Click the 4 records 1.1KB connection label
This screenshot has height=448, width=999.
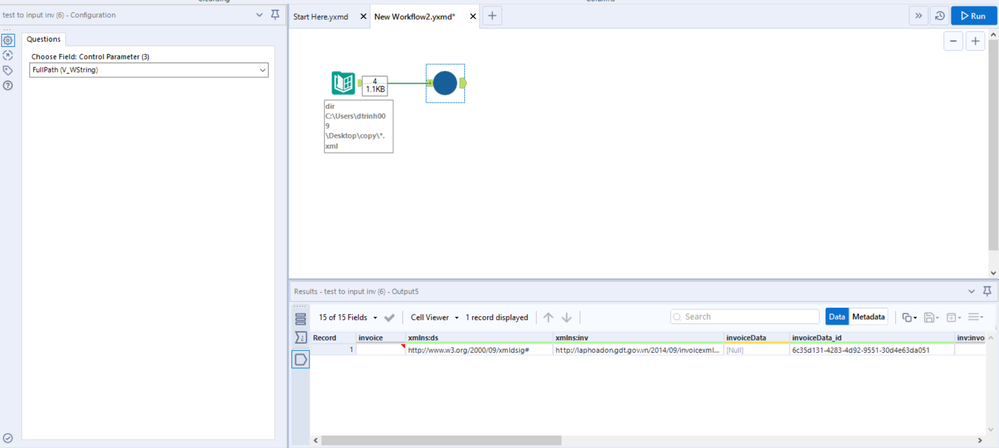[375, 85]
